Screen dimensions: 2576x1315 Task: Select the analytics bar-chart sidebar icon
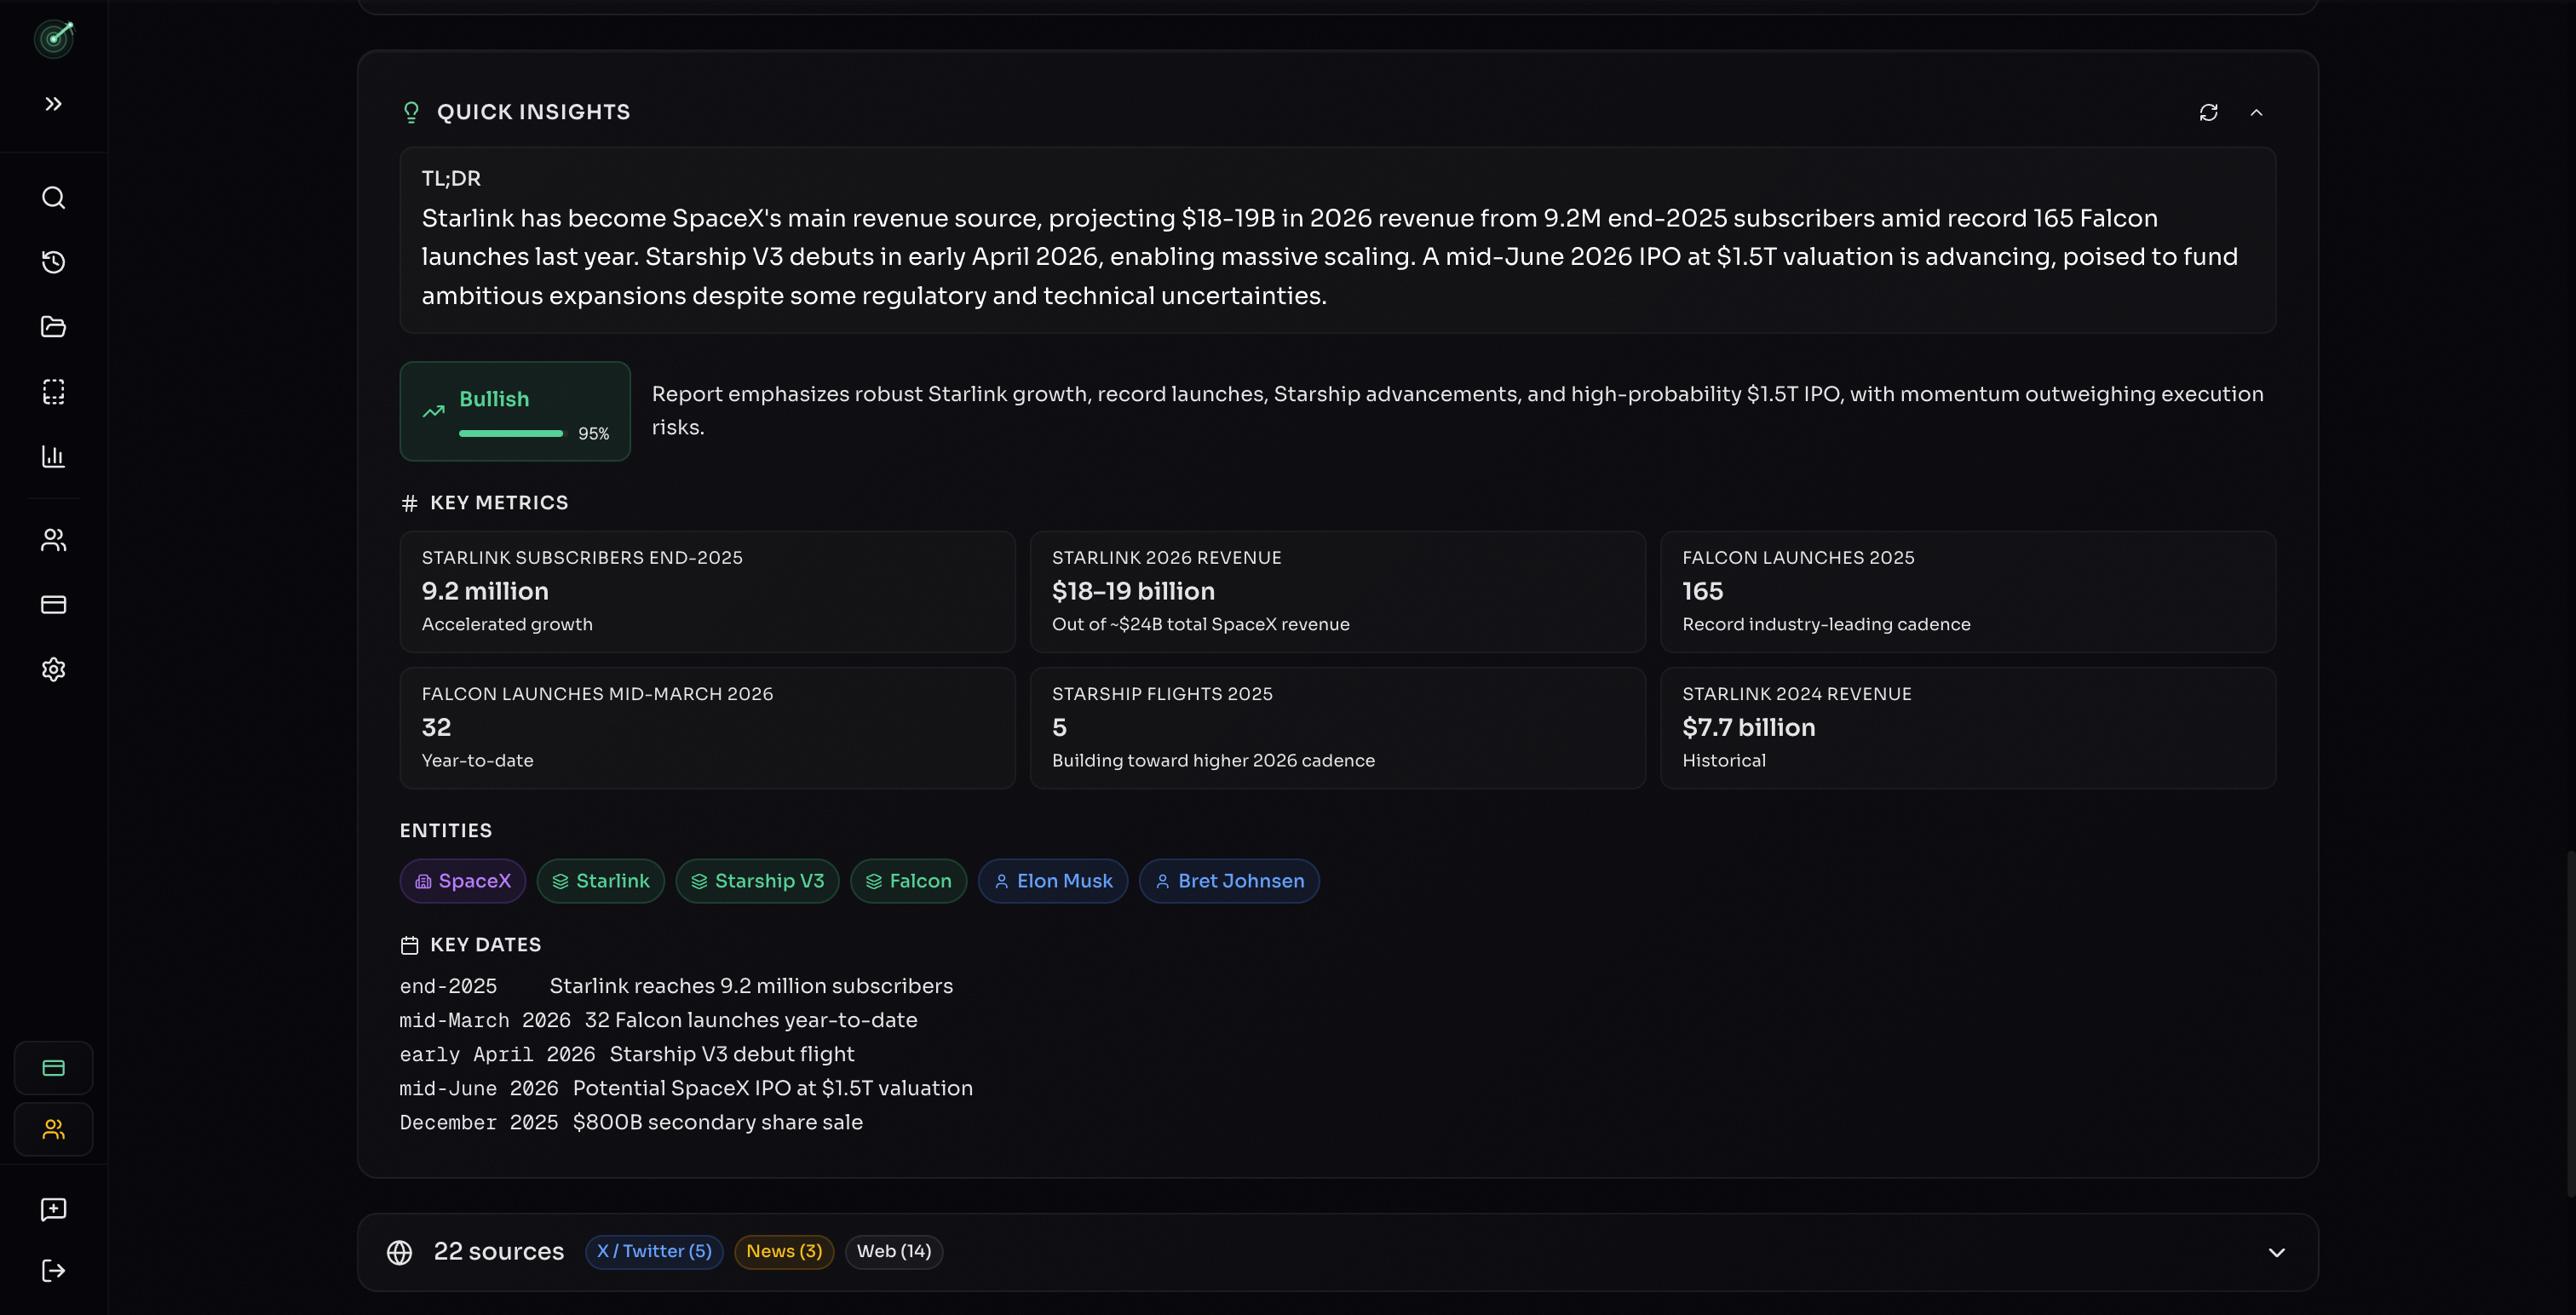tap(53, 457)
